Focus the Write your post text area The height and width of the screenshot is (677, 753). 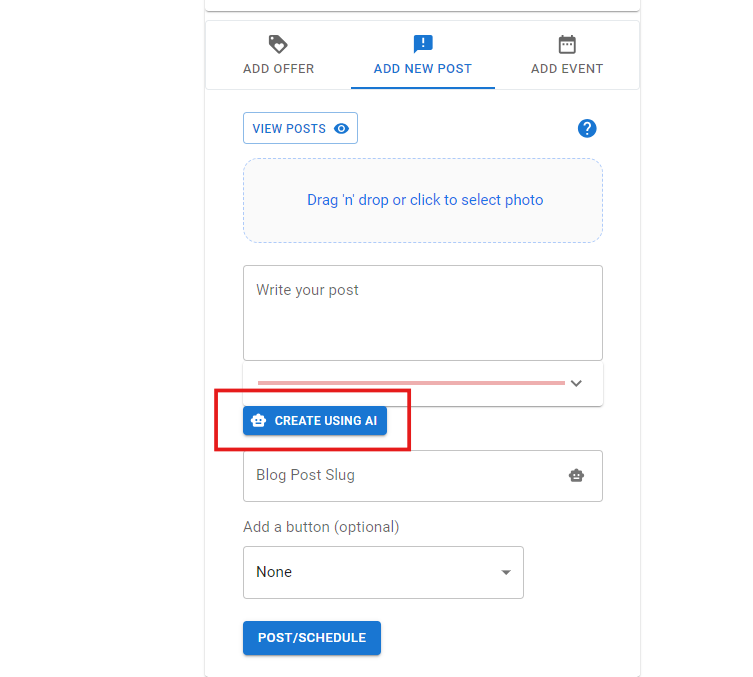[x=422, y=312]
